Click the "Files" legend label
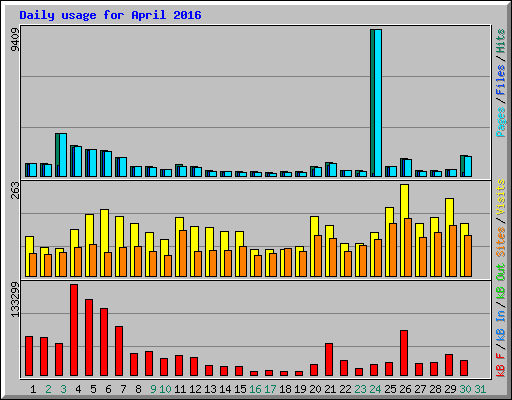The image size is (512, 400). coord(500,80)
